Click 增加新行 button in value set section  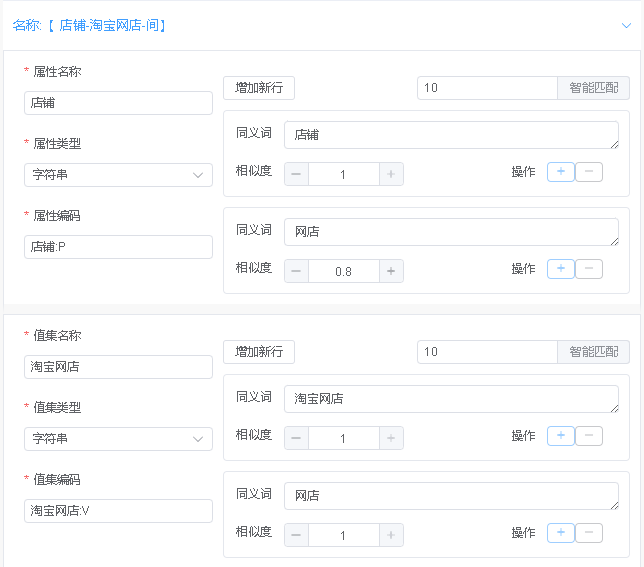pyautogui.click(x=259, y=352)
